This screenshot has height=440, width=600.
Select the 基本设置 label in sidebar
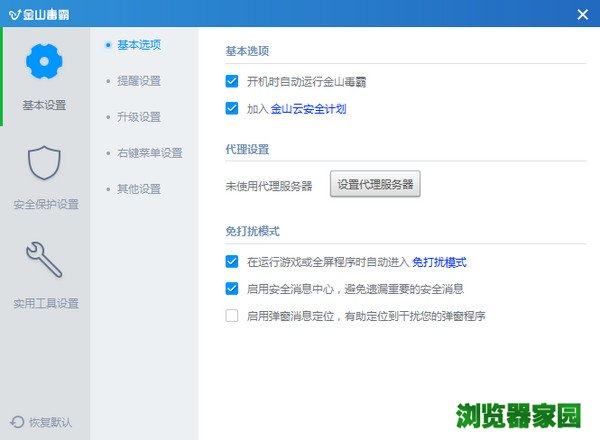point(44,105)
